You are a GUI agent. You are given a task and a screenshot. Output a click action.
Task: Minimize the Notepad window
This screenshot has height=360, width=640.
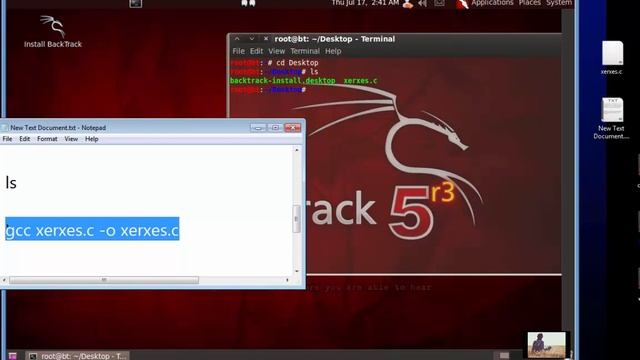(258, 127)
